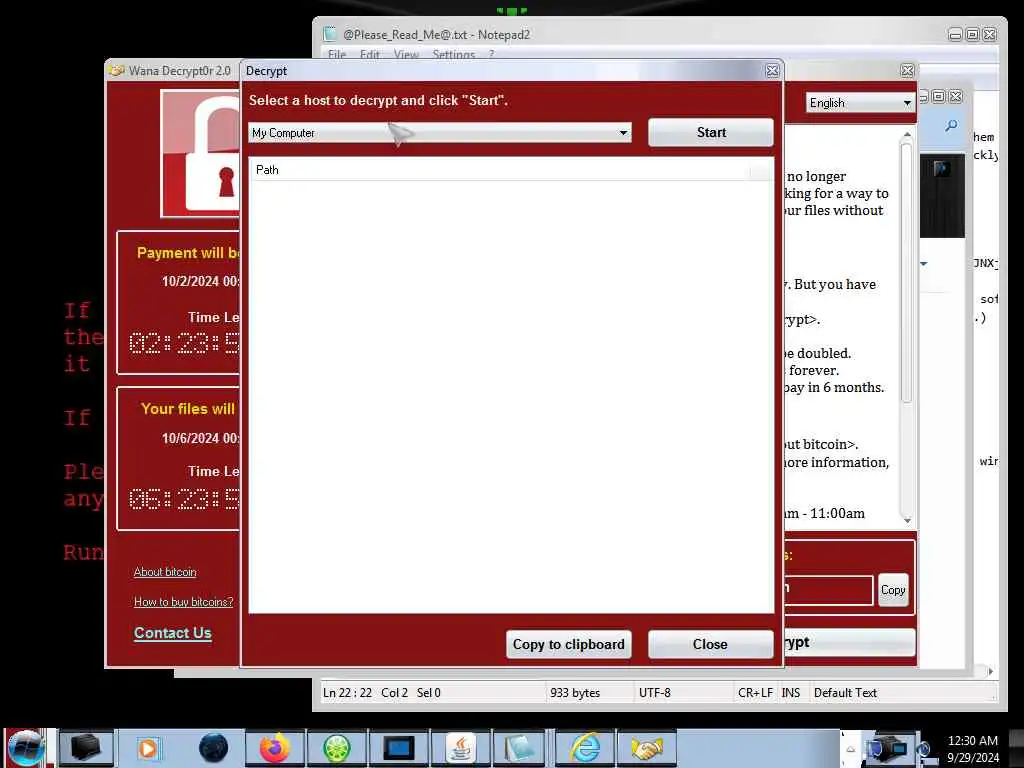Open the black printer-like taskbar icon
1024x768 pixels.
pos(86,748)
